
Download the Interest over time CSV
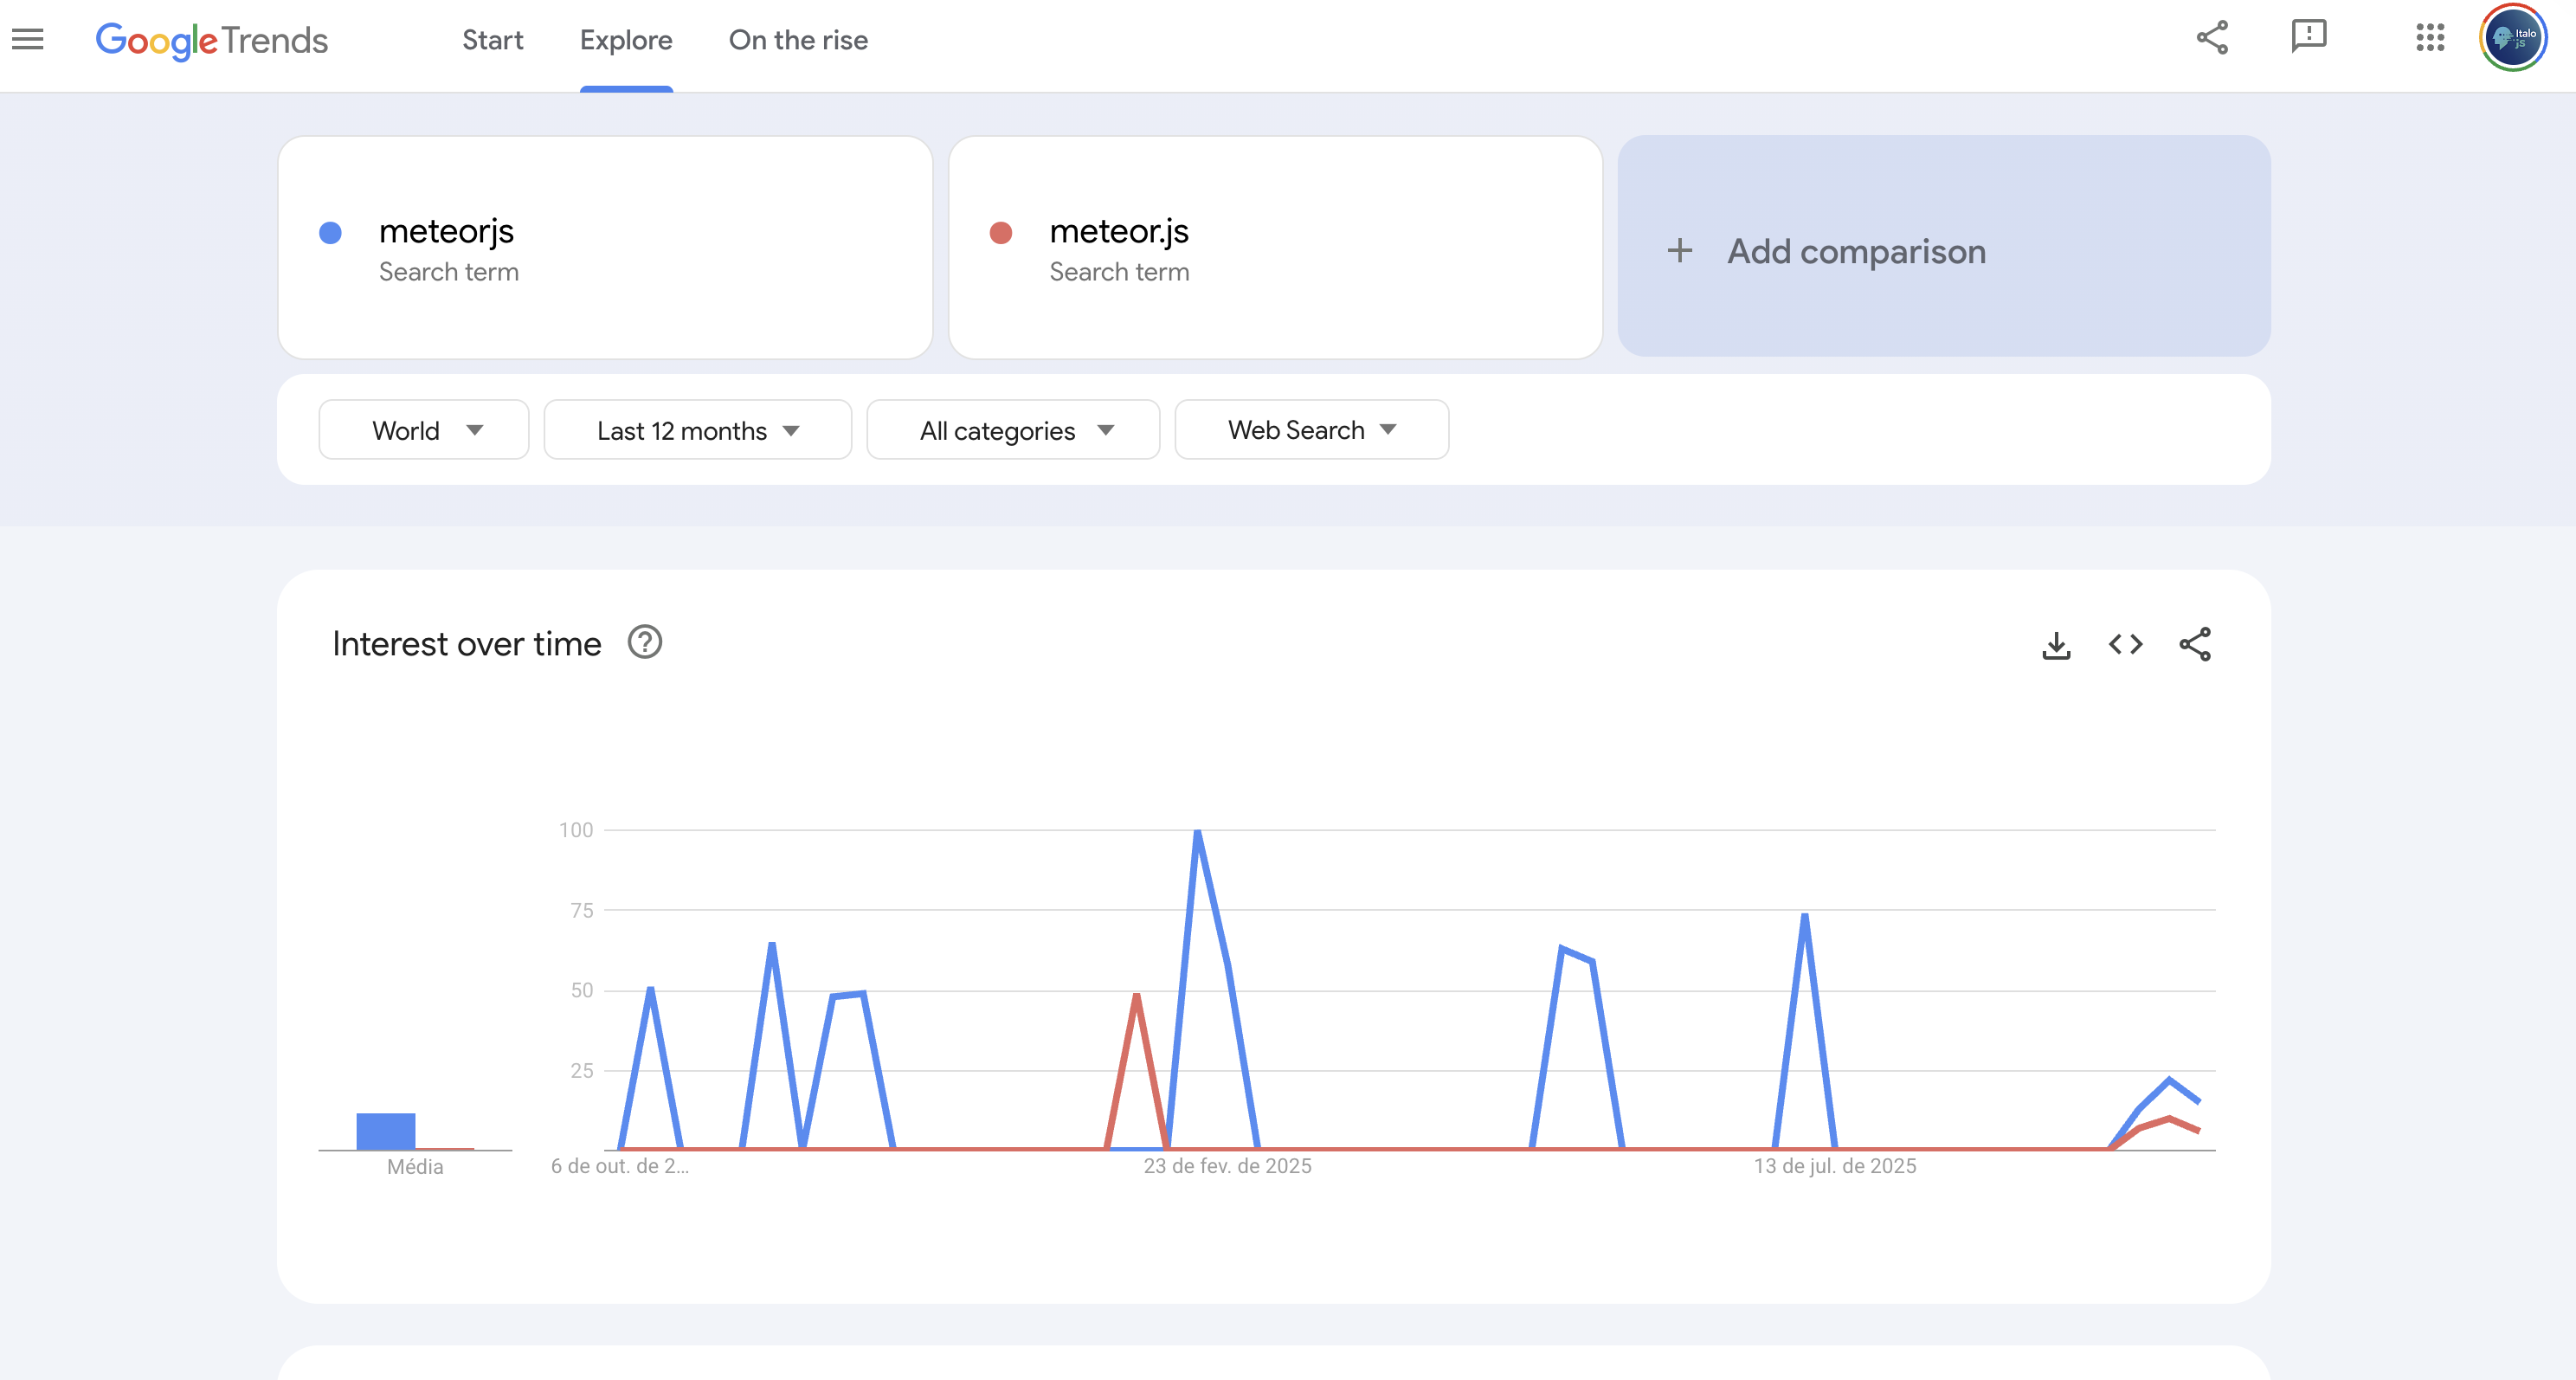tap(2056, 645)
